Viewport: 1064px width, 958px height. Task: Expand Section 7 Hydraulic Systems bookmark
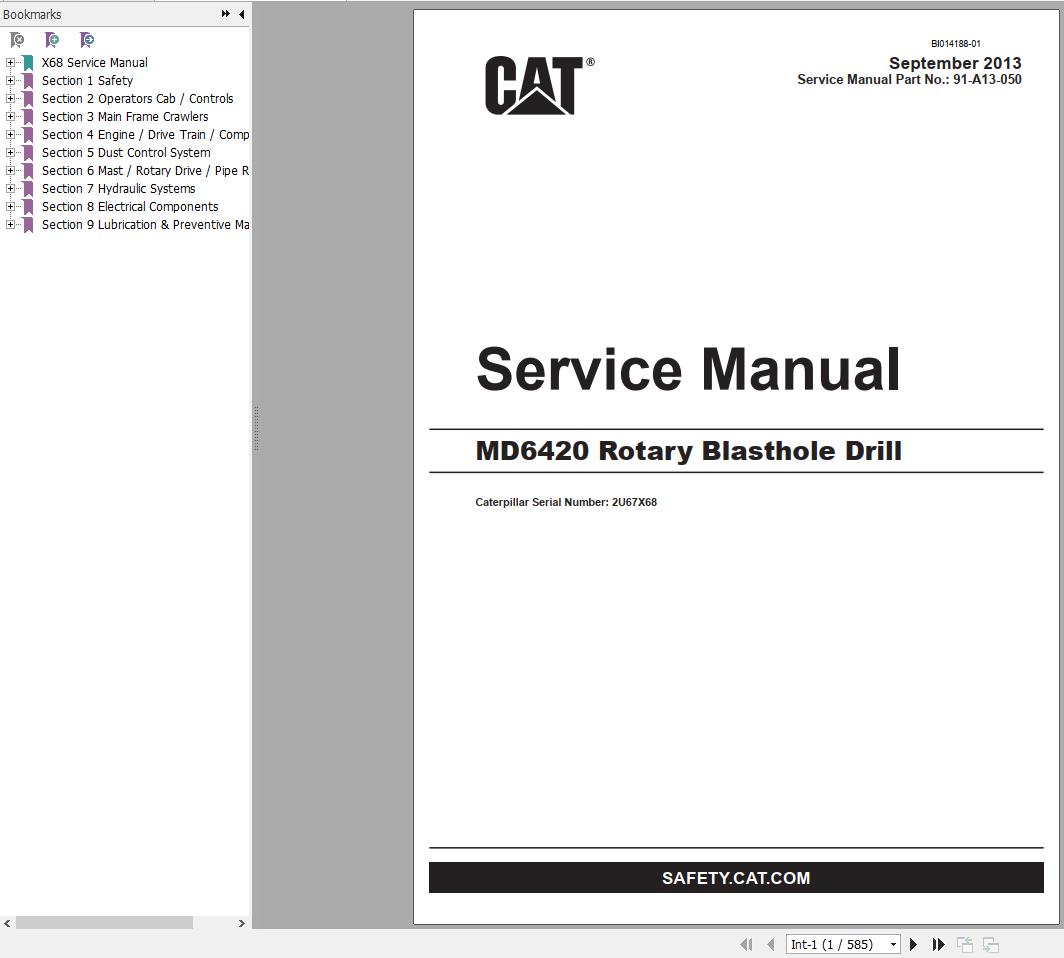(x=10, y=188)
